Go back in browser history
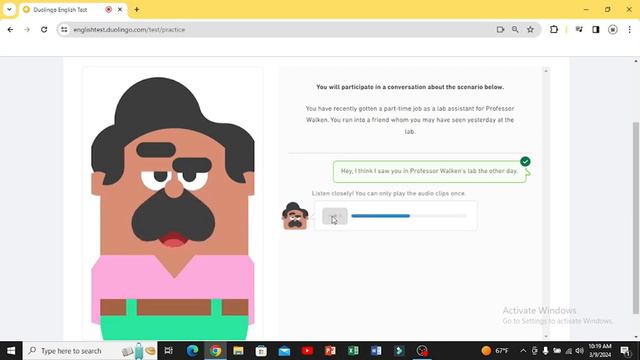This screenshot has width=640, height=360. click(10, 30)
